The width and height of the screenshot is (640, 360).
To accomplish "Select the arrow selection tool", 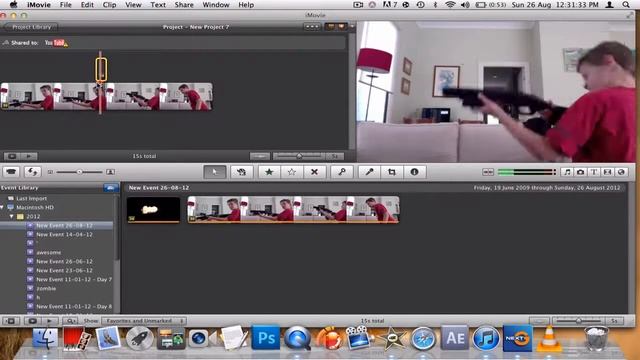I will click(215, 172).
